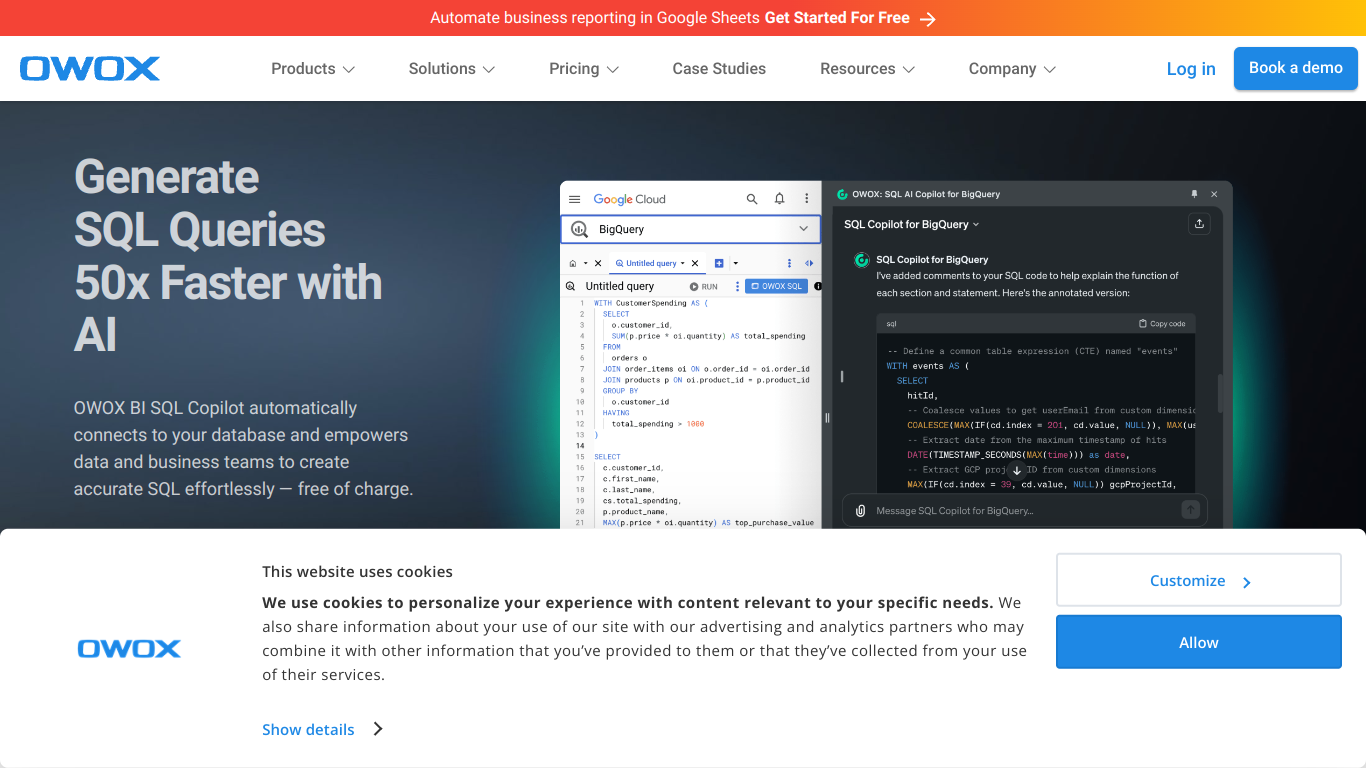This screenshot has height=768, width=1366.
Task: Click the blue new query plus icon
Action: pyautogui.click(x=719, y=263)
